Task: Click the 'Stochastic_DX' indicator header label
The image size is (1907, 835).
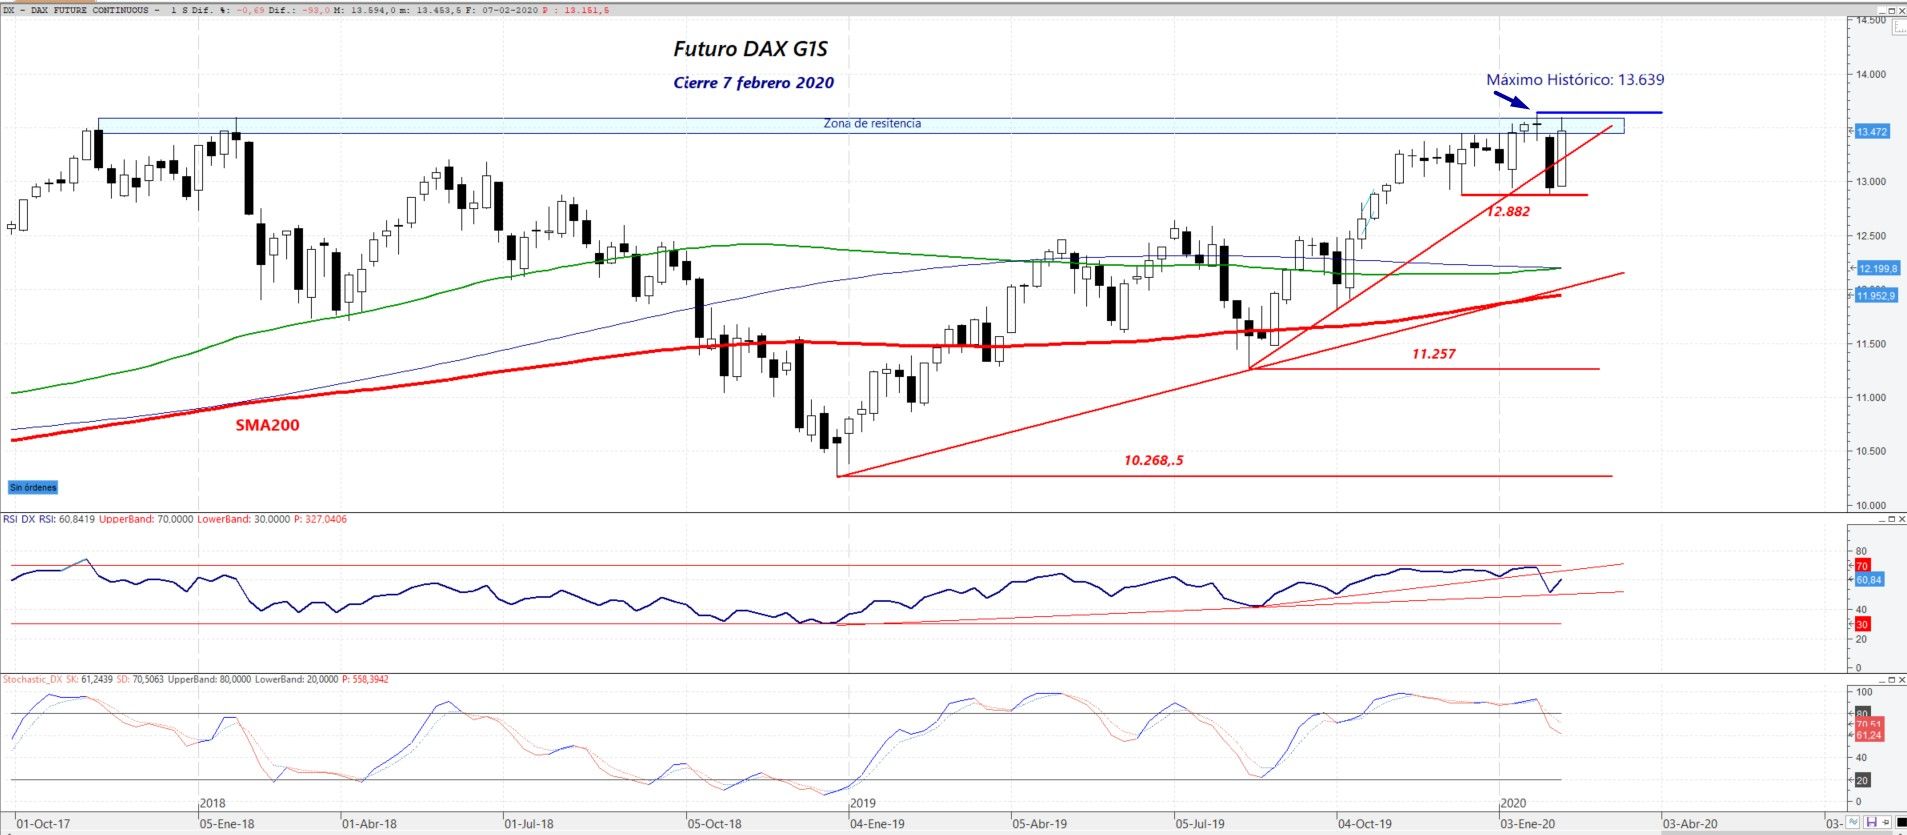Action: (33, 680)
